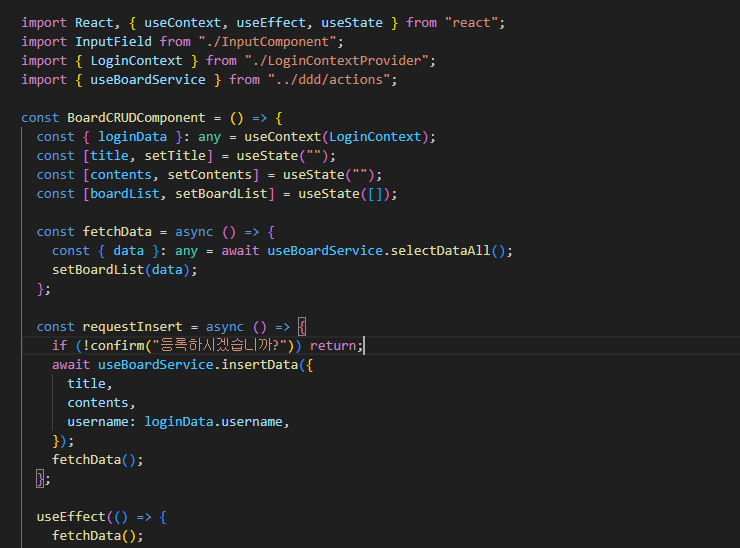Click the insertData method call
The width and height of the screenshot is (740, 548).
coord(260,364)
